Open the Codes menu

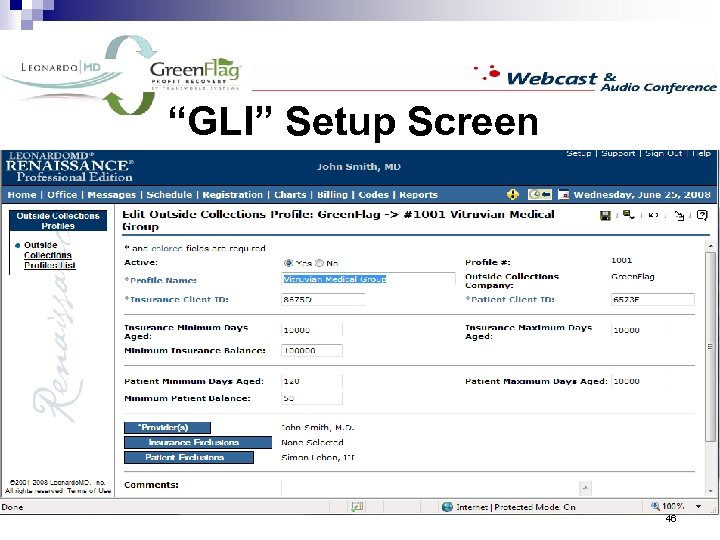coord(373,195)
